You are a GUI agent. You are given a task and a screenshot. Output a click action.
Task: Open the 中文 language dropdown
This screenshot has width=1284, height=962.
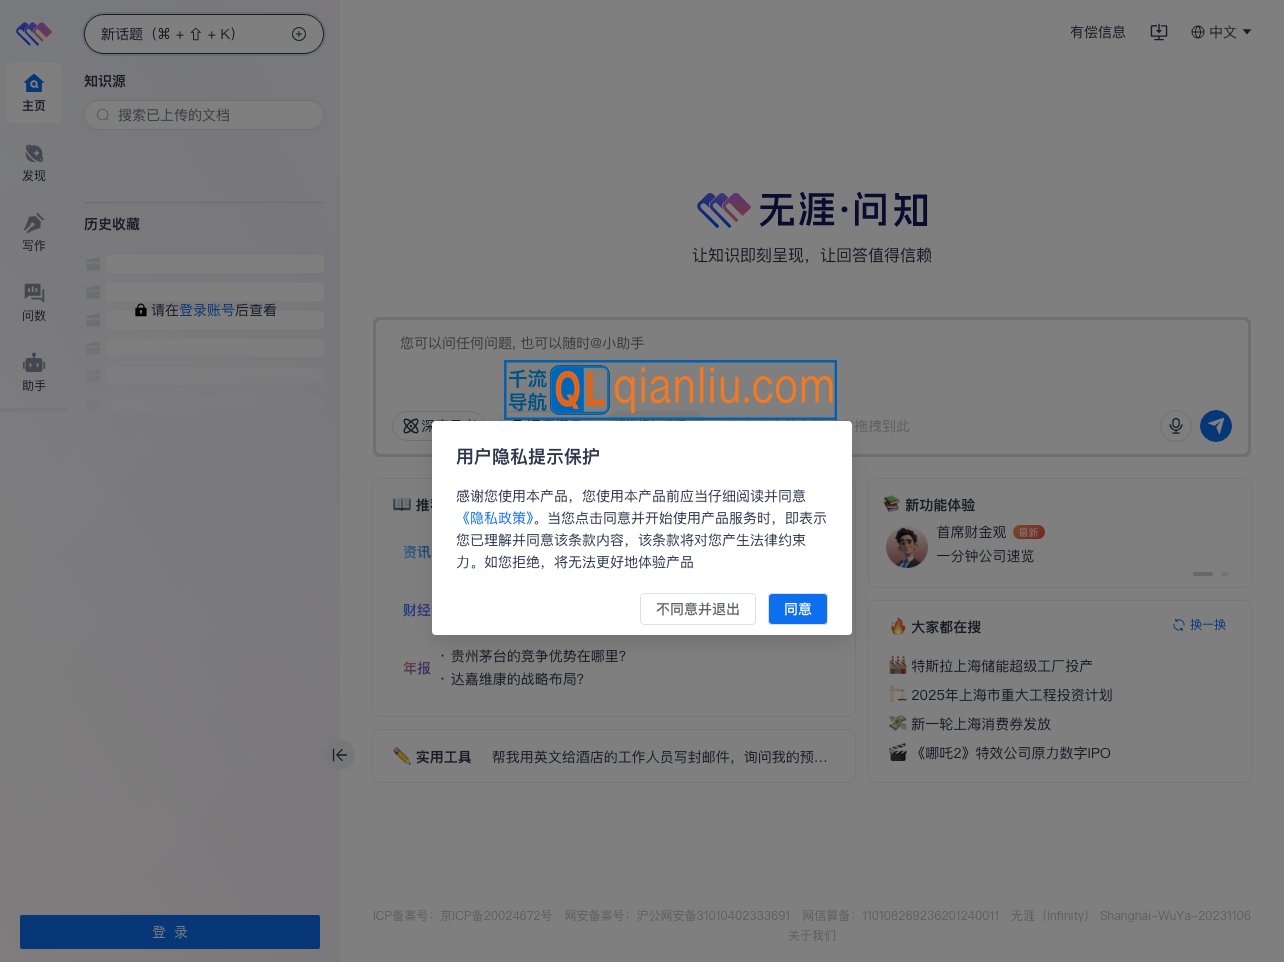(1221, 32)
